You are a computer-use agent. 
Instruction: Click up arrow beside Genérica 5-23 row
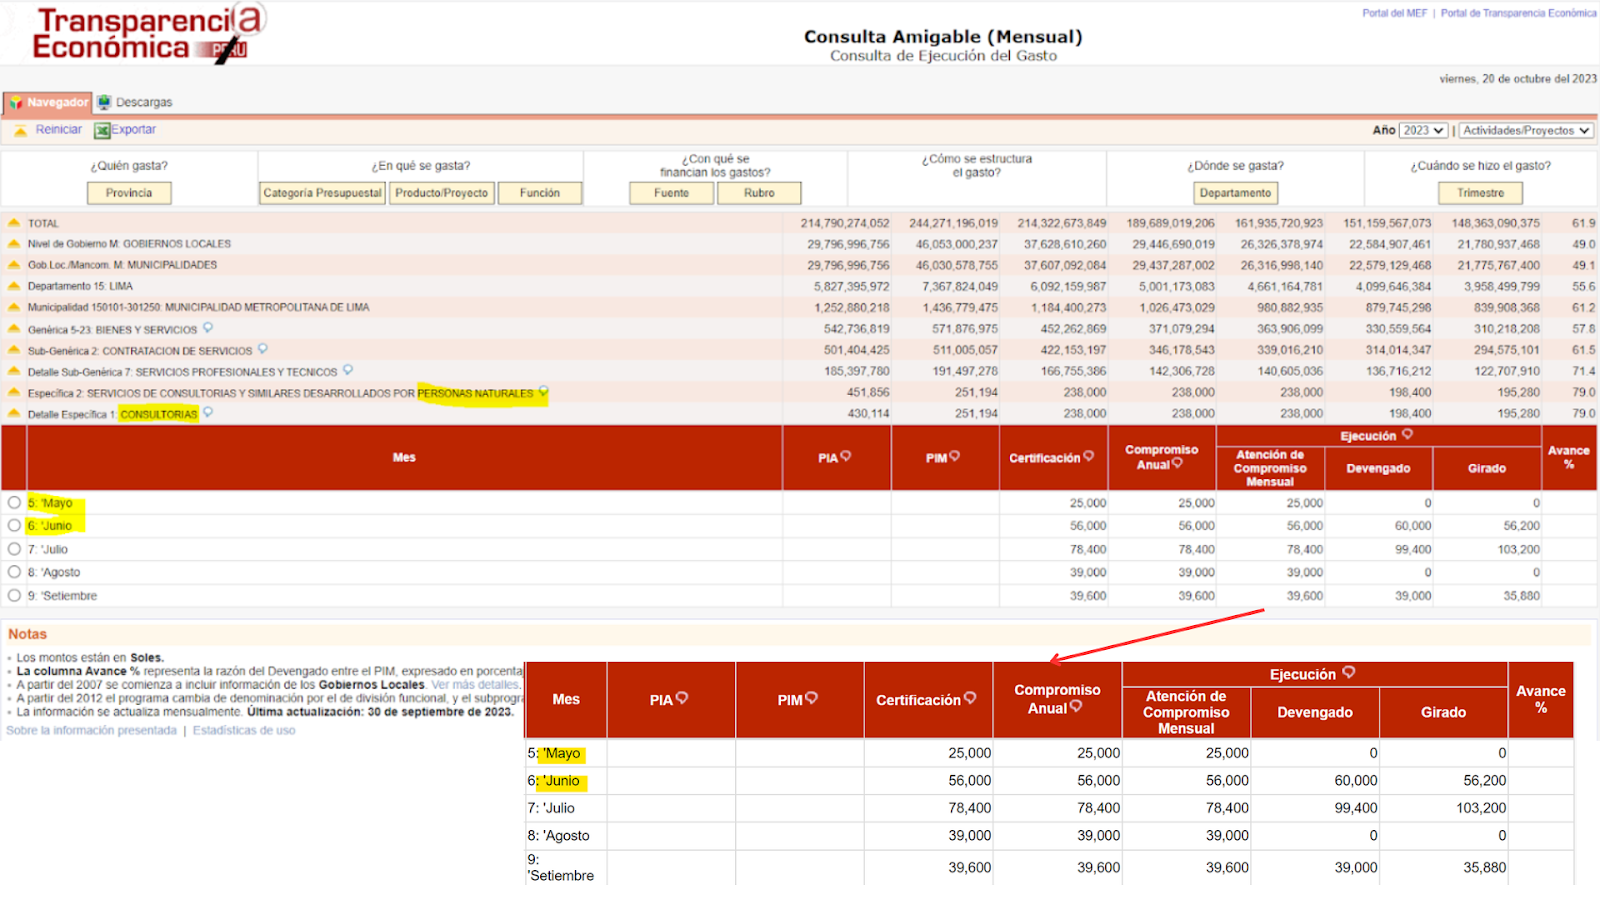(x=14, y=329)
